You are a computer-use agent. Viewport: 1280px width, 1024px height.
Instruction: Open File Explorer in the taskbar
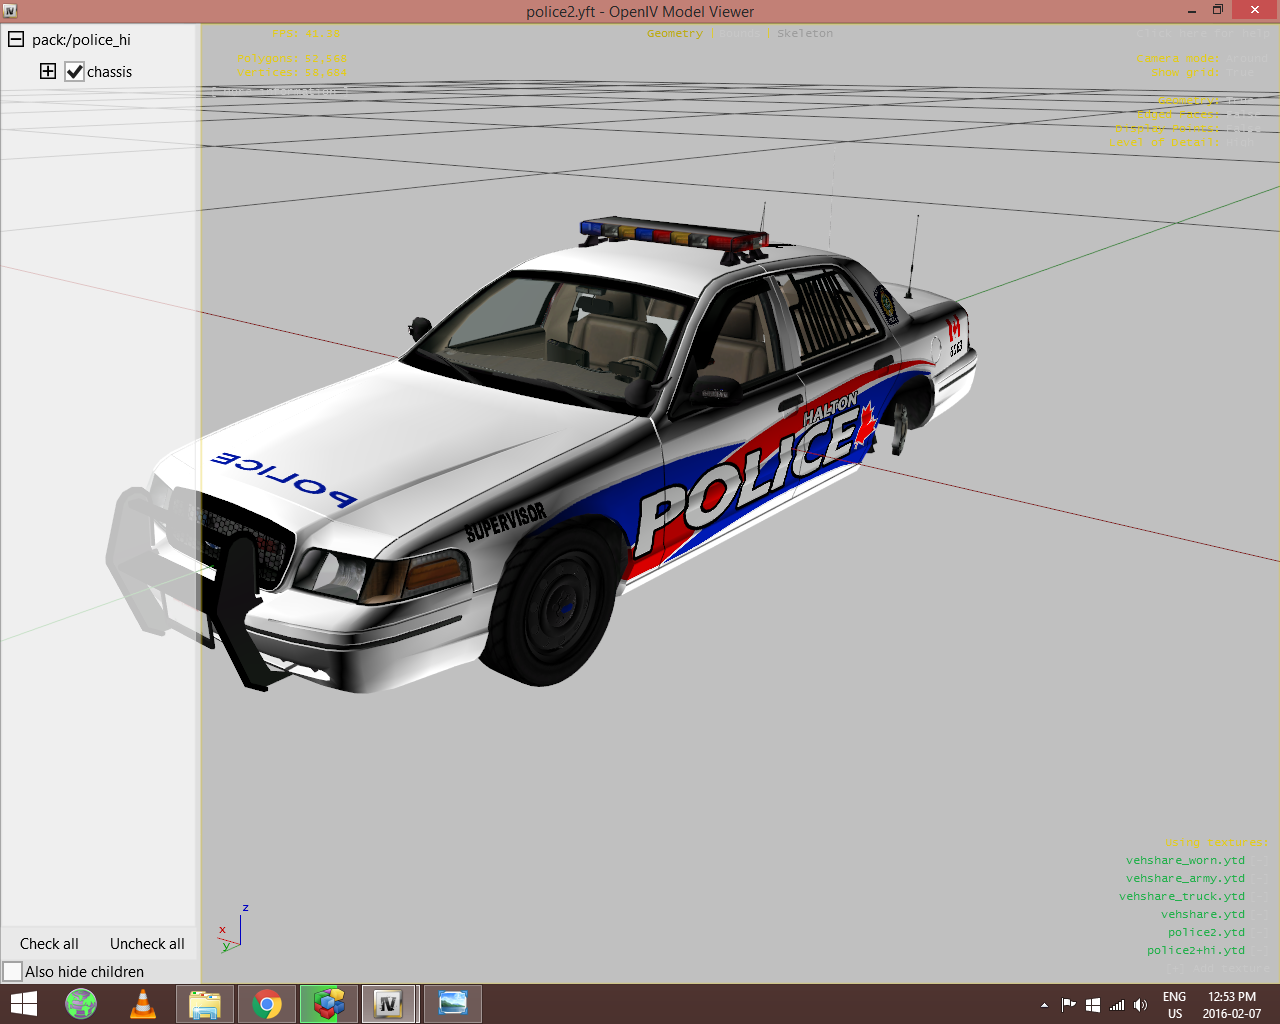click(205, 1003)
